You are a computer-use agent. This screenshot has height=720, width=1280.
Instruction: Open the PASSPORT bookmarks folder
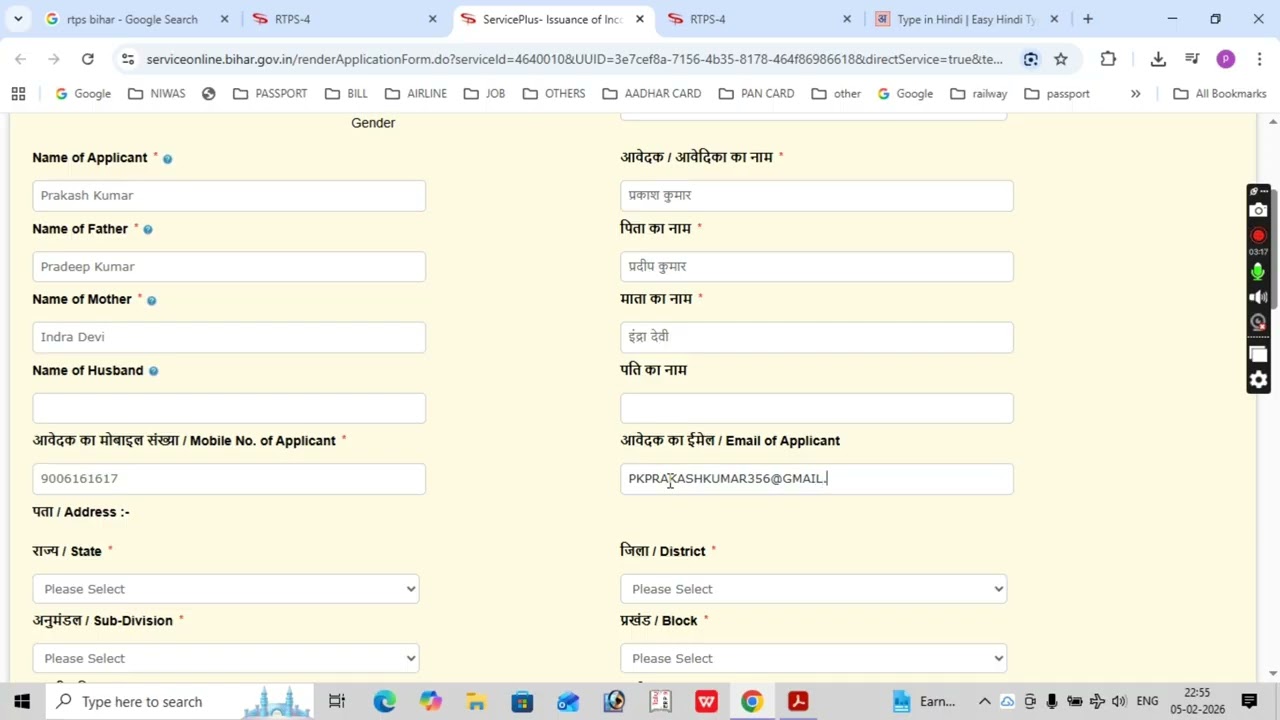click(x=269, y=93)
